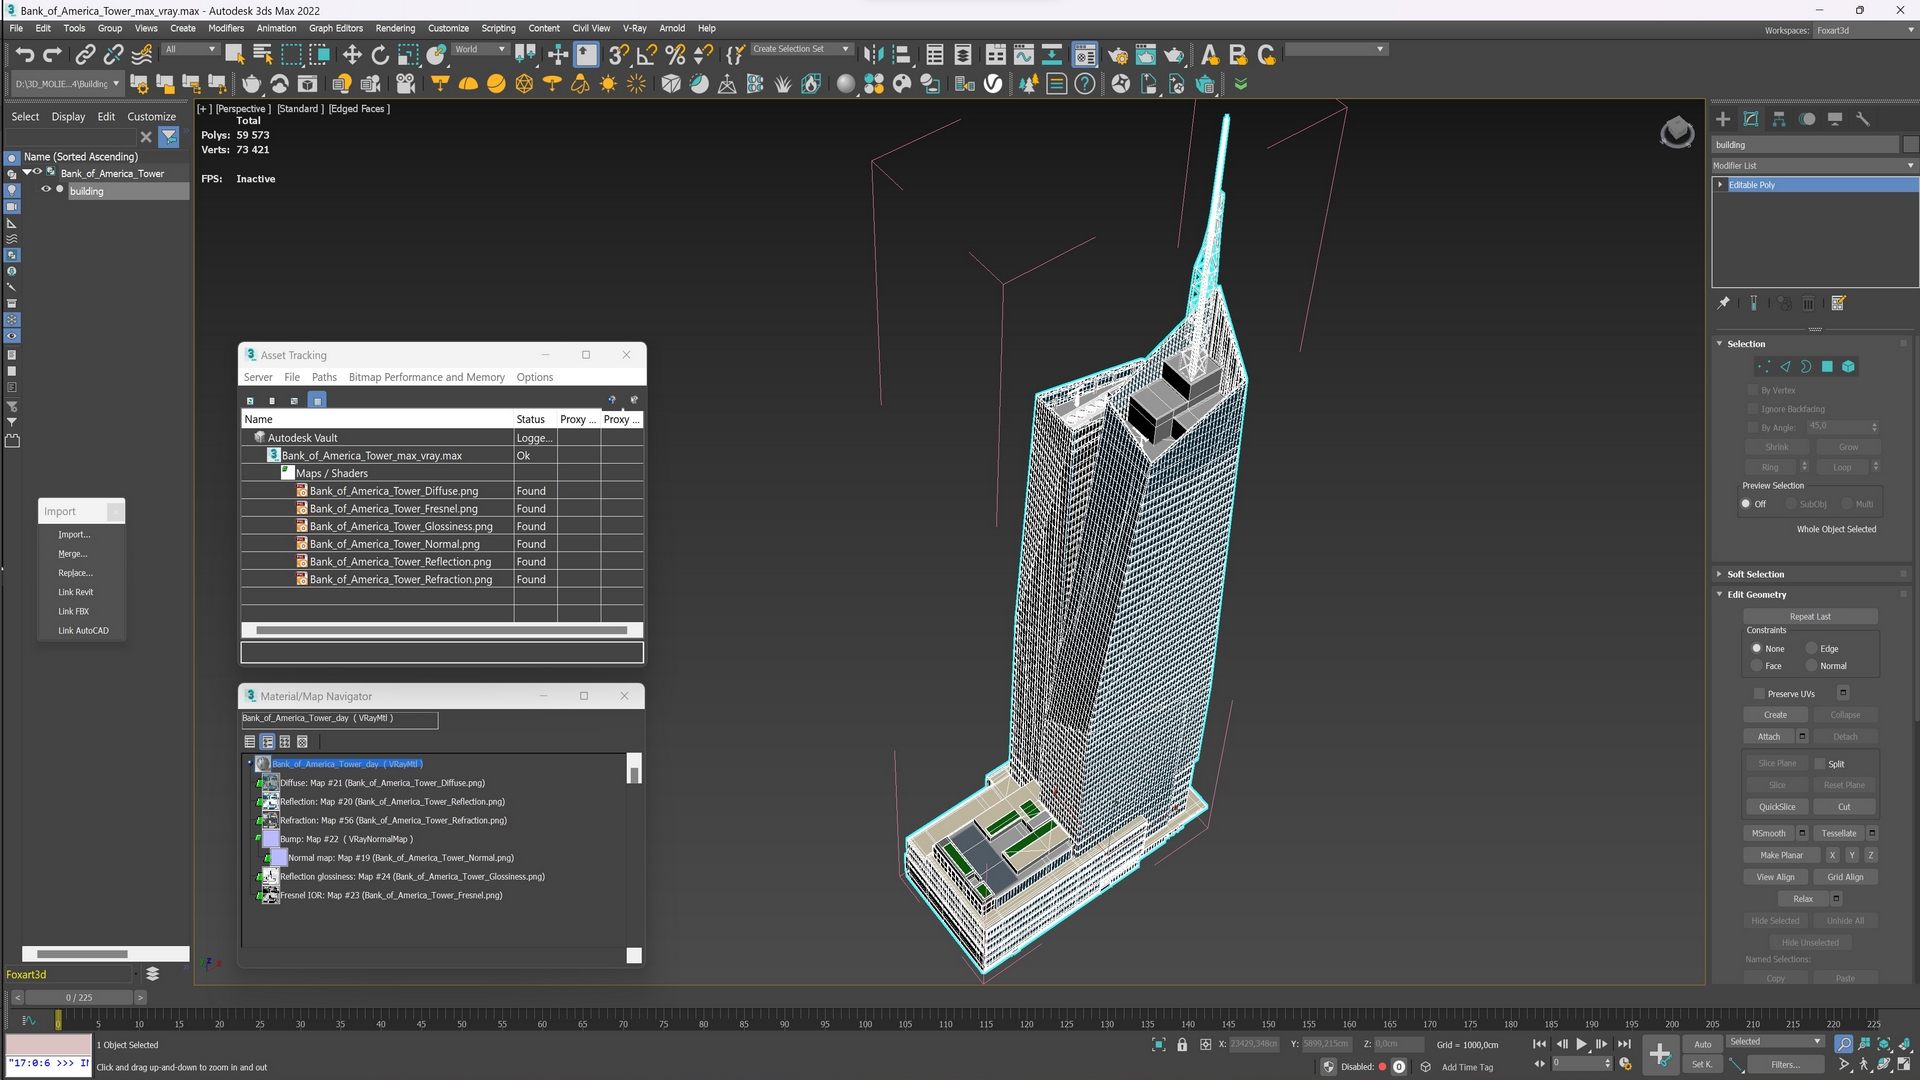Image resolution: width=1920 pixels, height=1080 pixels.
Task: Open the Modify tab in command panel
Action: (1751, 119)
